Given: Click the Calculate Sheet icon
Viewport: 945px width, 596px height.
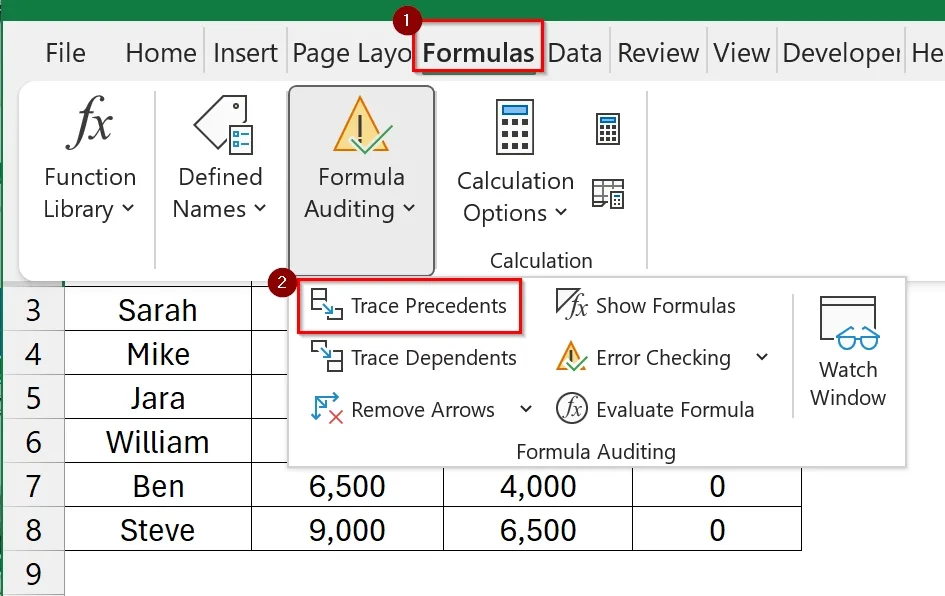Looking at the screenshot, I should pyautogui.click(x=608, y=194).
